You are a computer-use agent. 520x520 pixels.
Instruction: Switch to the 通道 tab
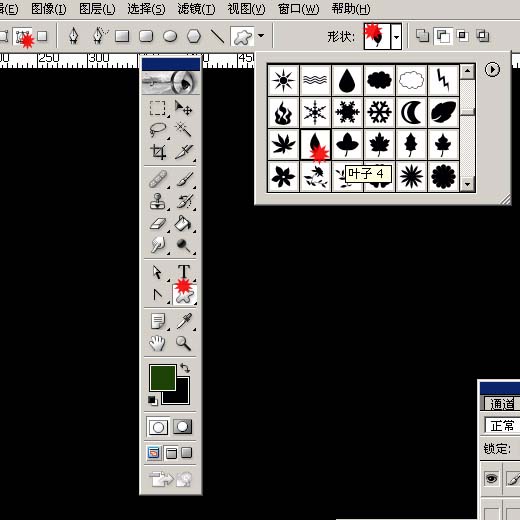click(502, 404)
